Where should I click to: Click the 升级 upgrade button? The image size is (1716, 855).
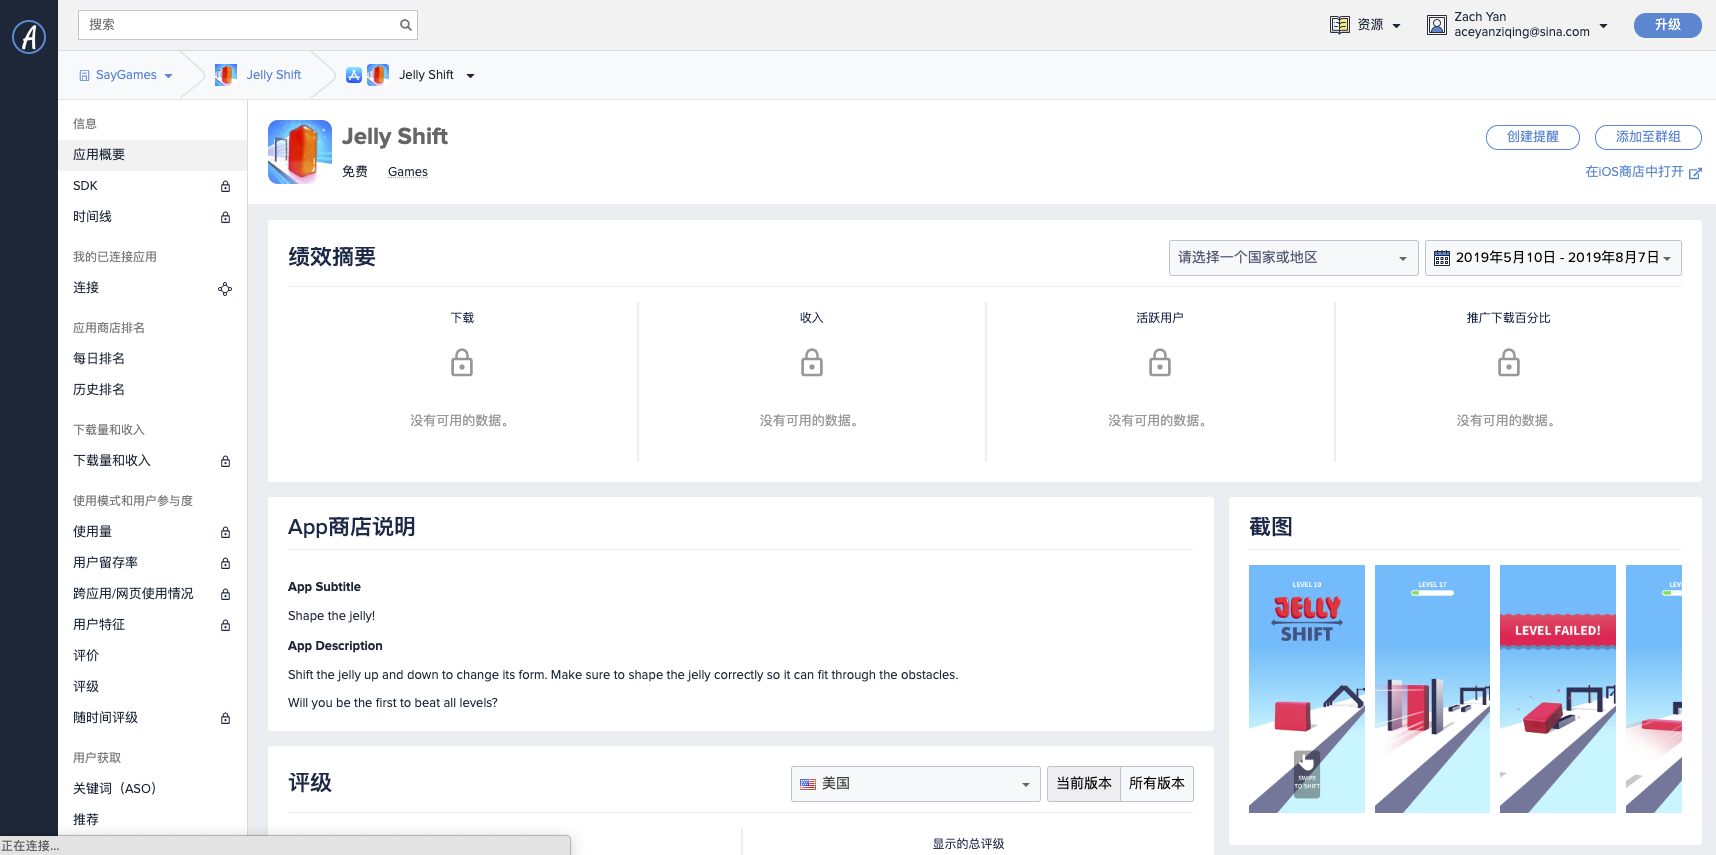click(1667, 25)
